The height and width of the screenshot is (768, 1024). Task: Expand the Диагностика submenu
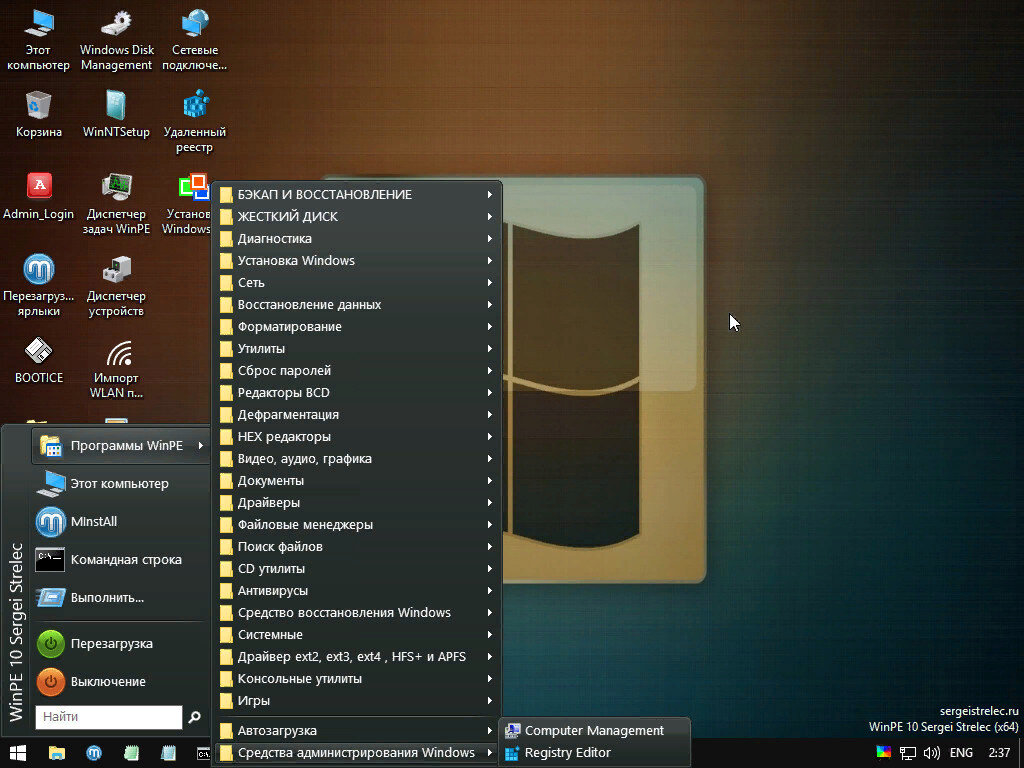click(x=357, y=238)
